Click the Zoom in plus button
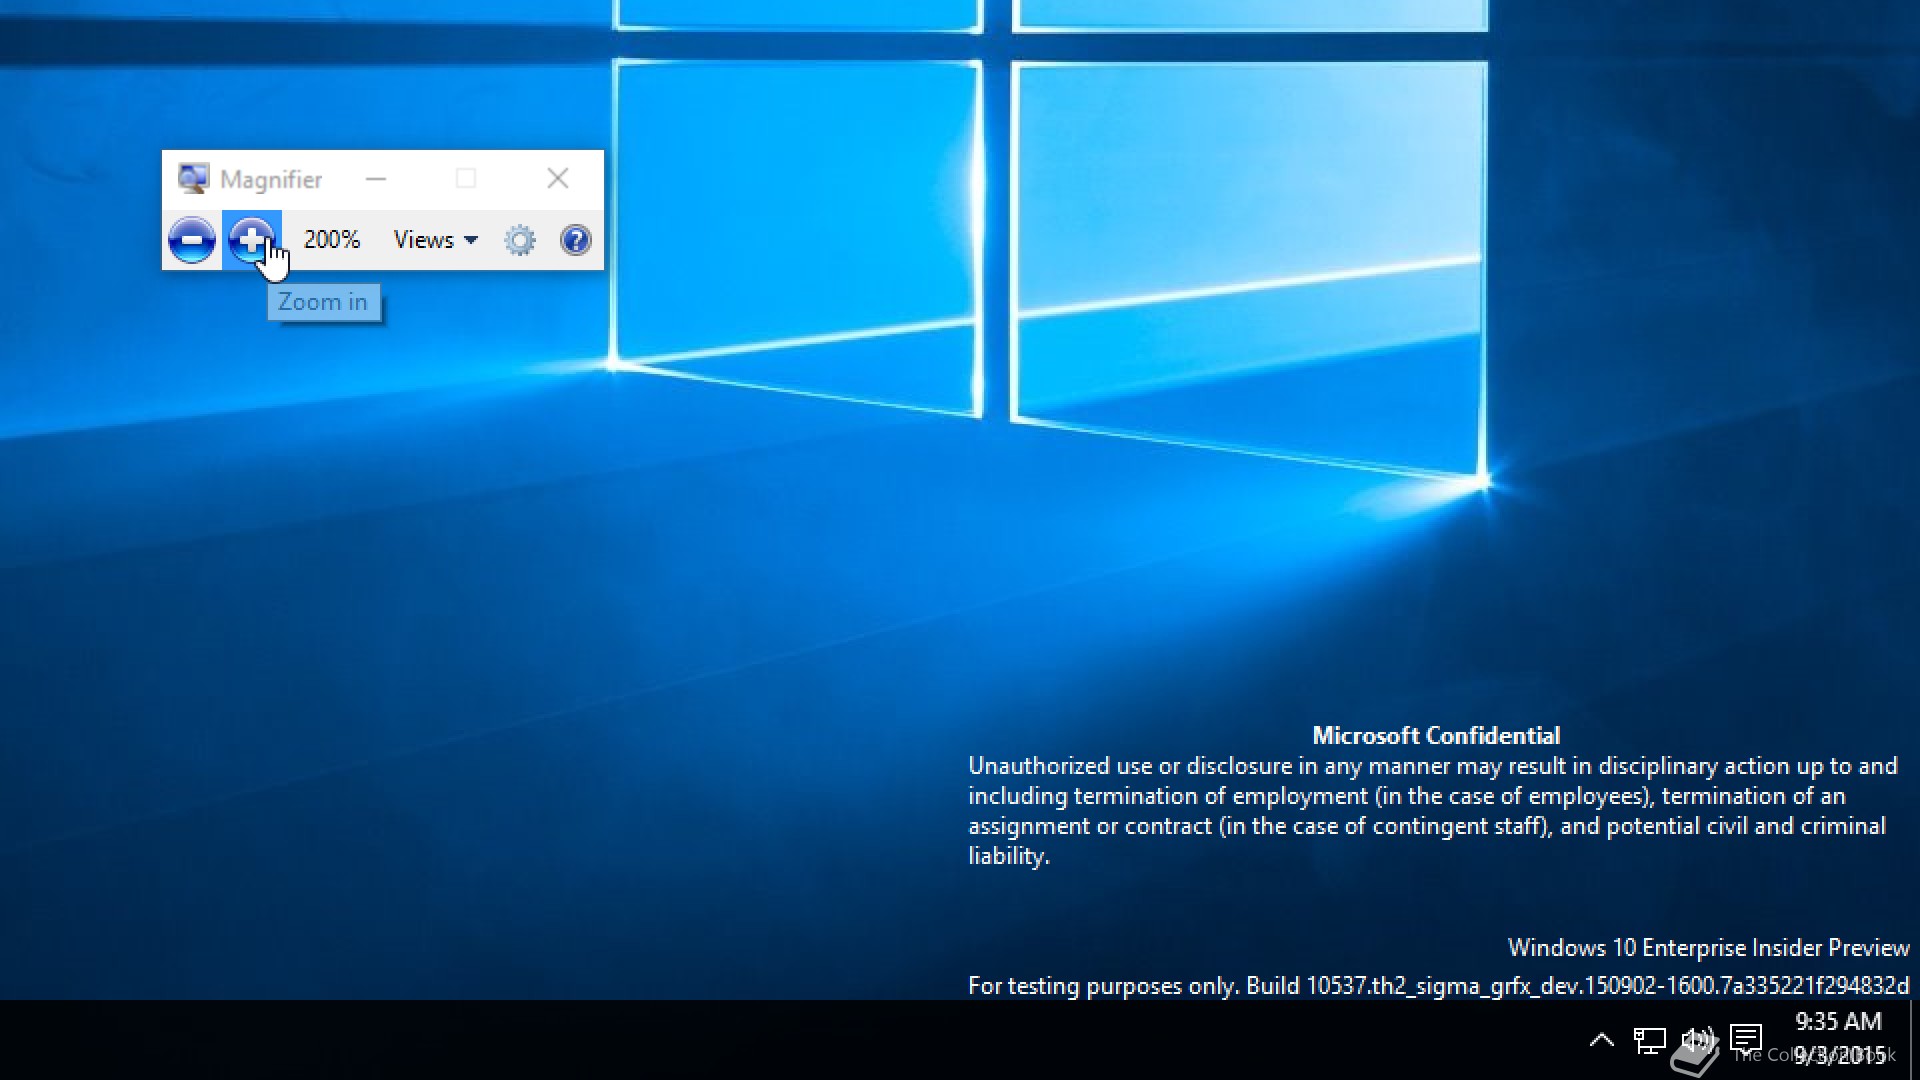This screenshot has width=1920, height=1080. point(250,240)
